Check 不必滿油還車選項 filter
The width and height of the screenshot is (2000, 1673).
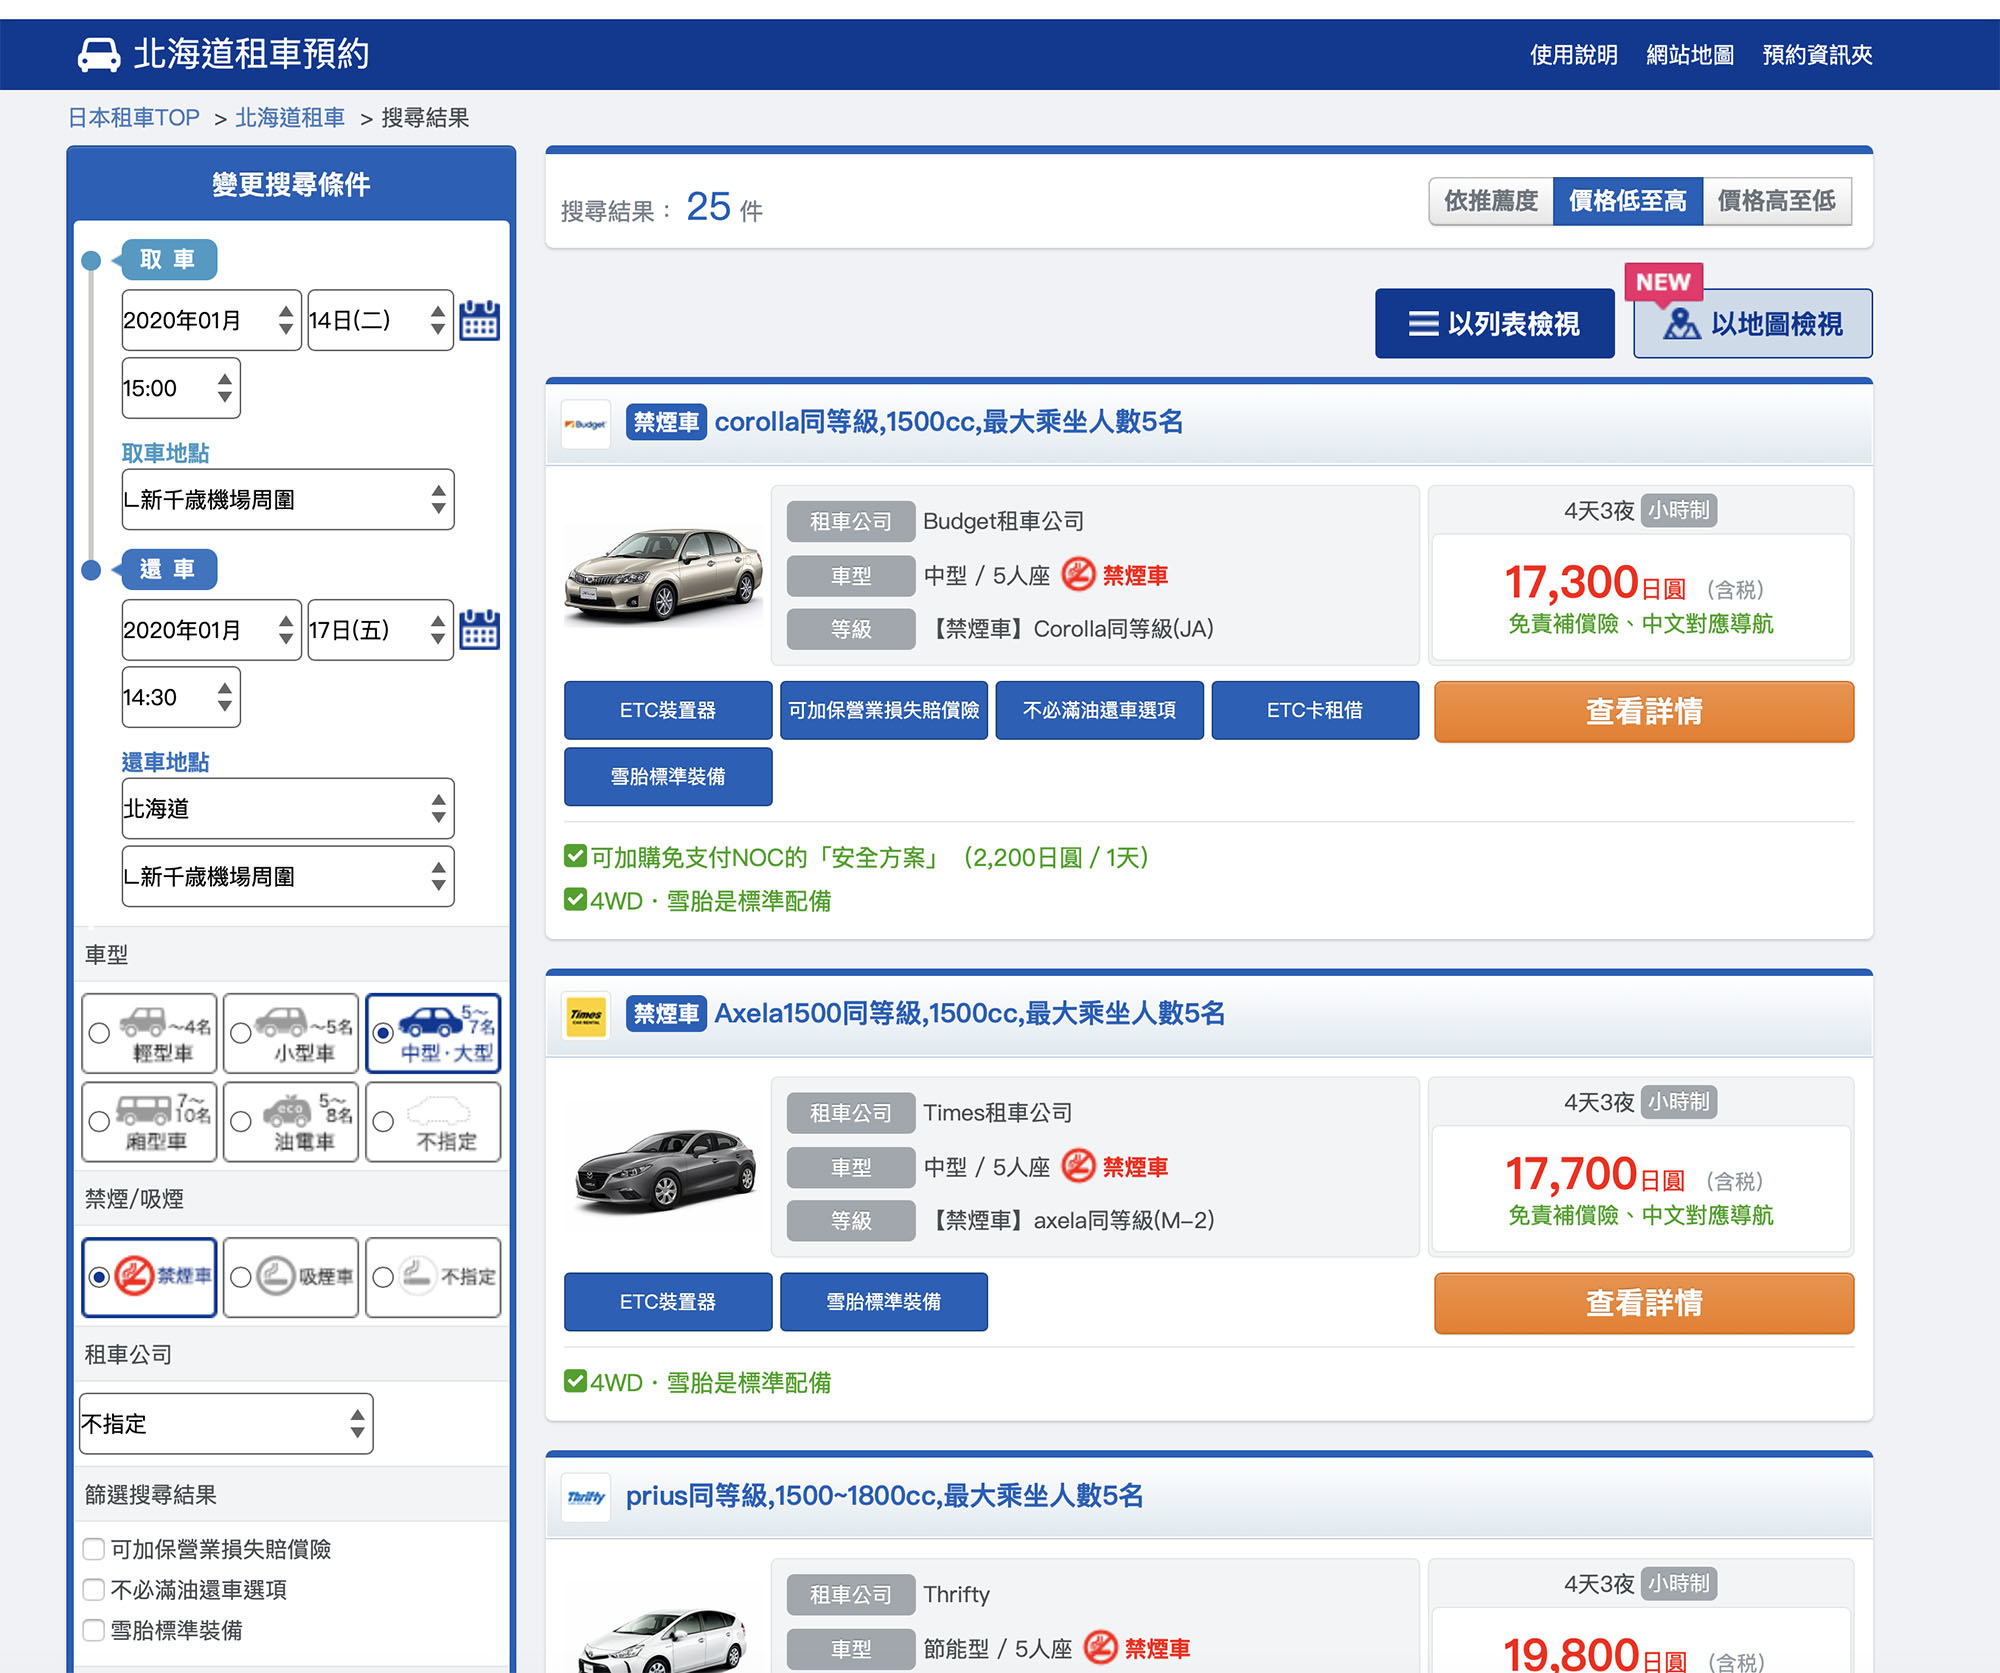94,1589
